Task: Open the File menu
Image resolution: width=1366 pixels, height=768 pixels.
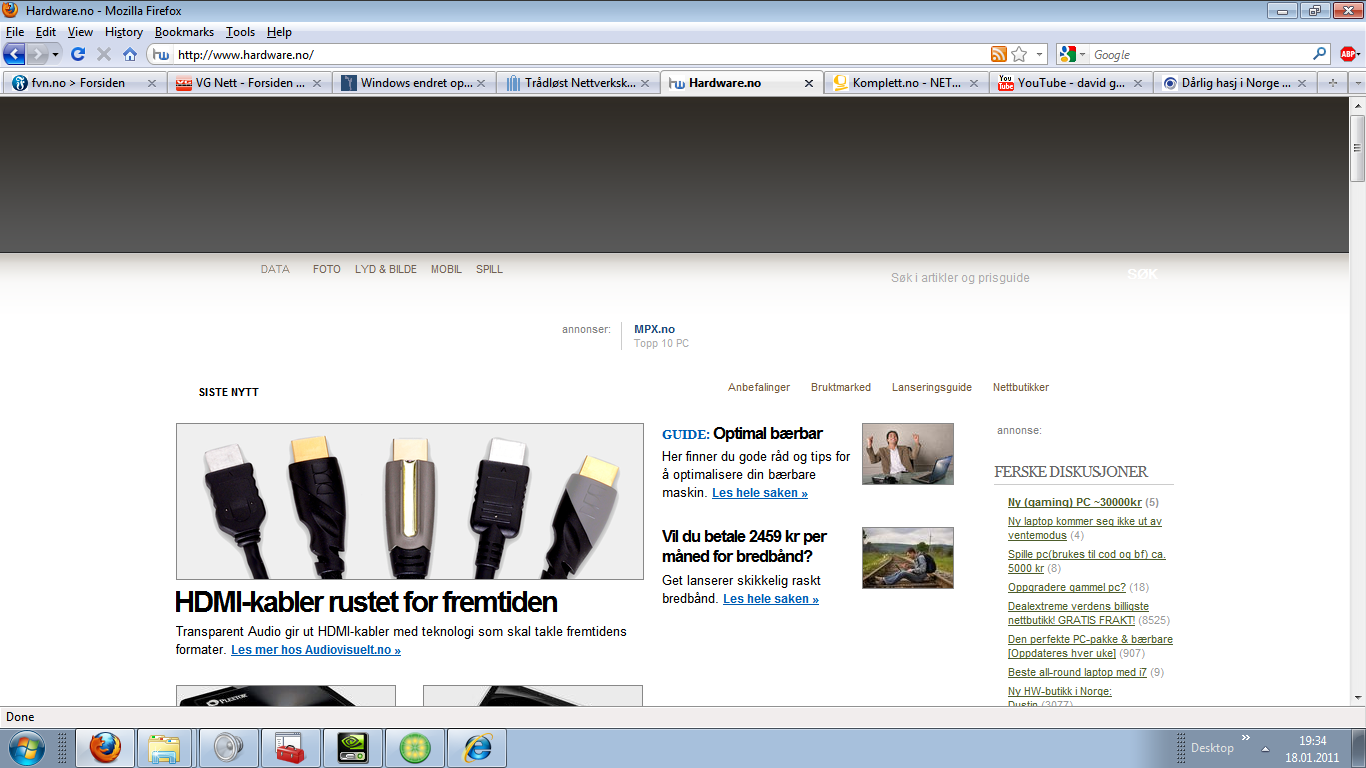Action: pyautogui.click(x=15, y=32)
